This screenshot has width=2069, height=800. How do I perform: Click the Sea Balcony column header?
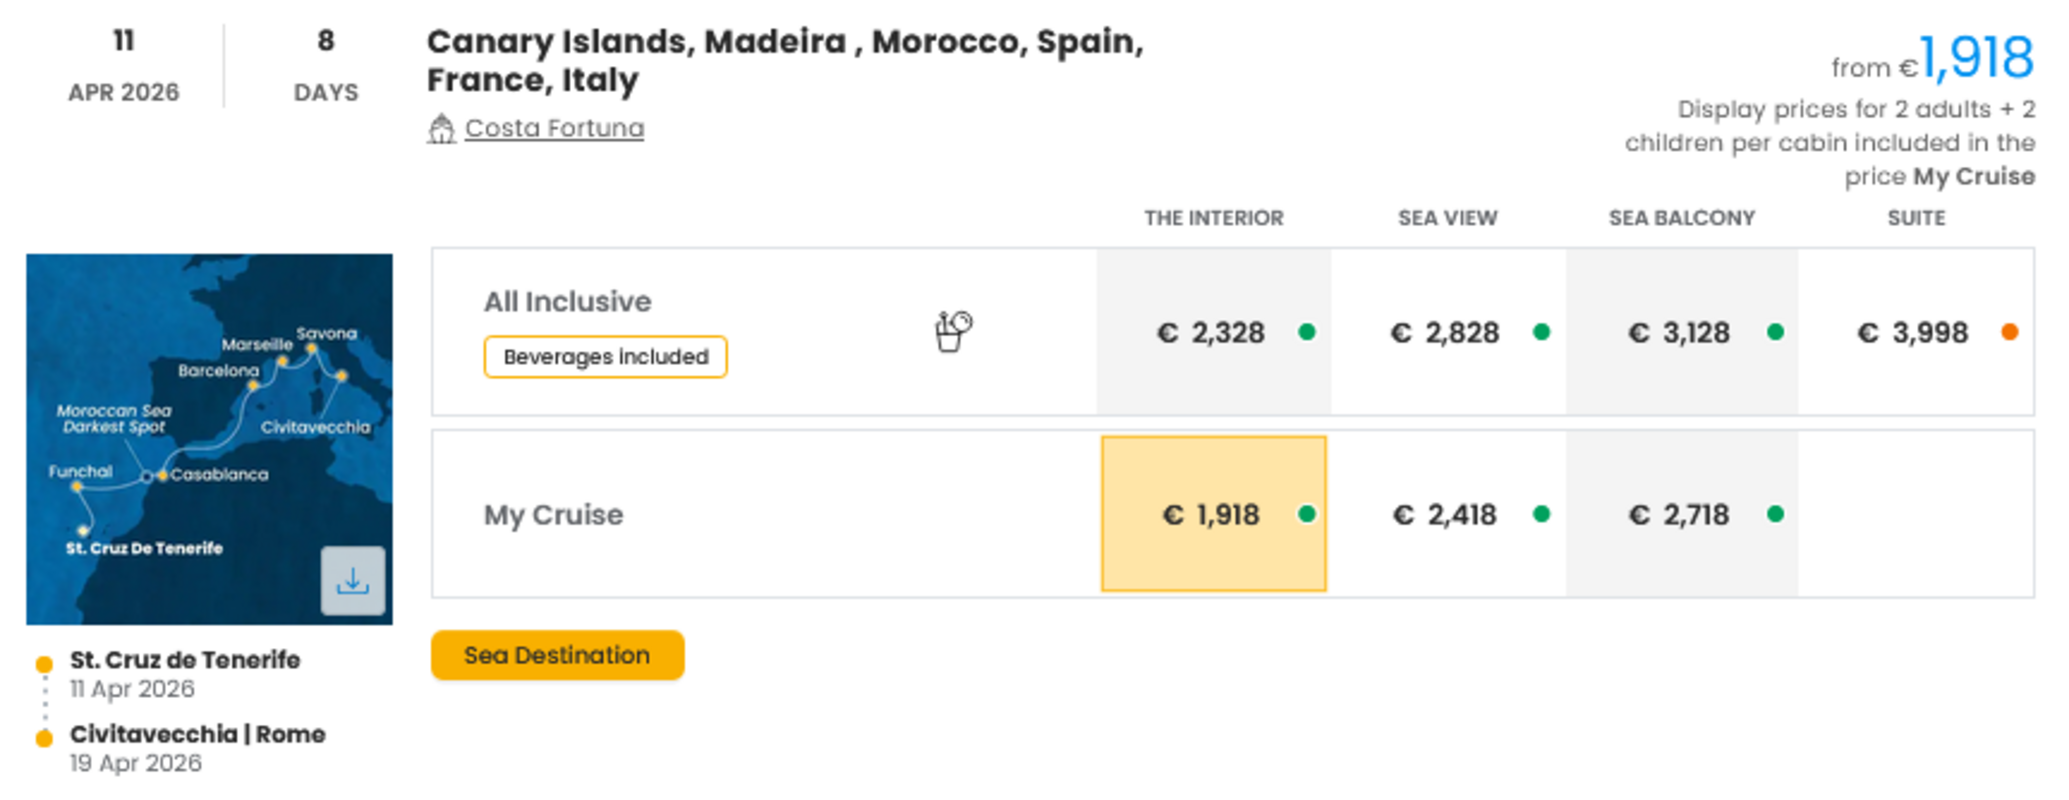1681,218
